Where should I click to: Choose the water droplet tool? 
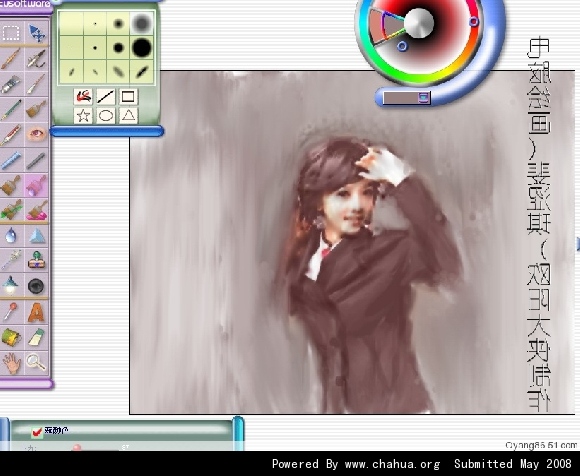pos(11,235)
